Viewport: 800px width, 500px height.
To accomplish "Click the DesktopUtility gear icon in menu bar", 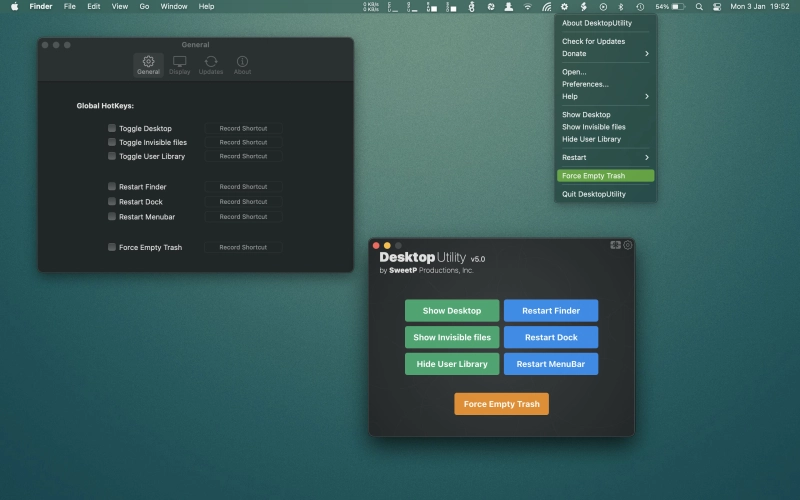I will click(x=564, y=7).
